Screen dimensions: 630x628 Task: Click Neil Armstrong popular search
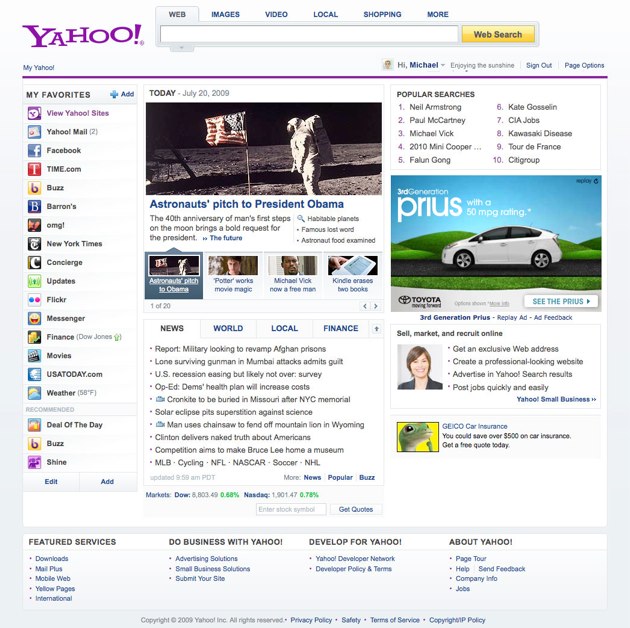coord(435,107)
